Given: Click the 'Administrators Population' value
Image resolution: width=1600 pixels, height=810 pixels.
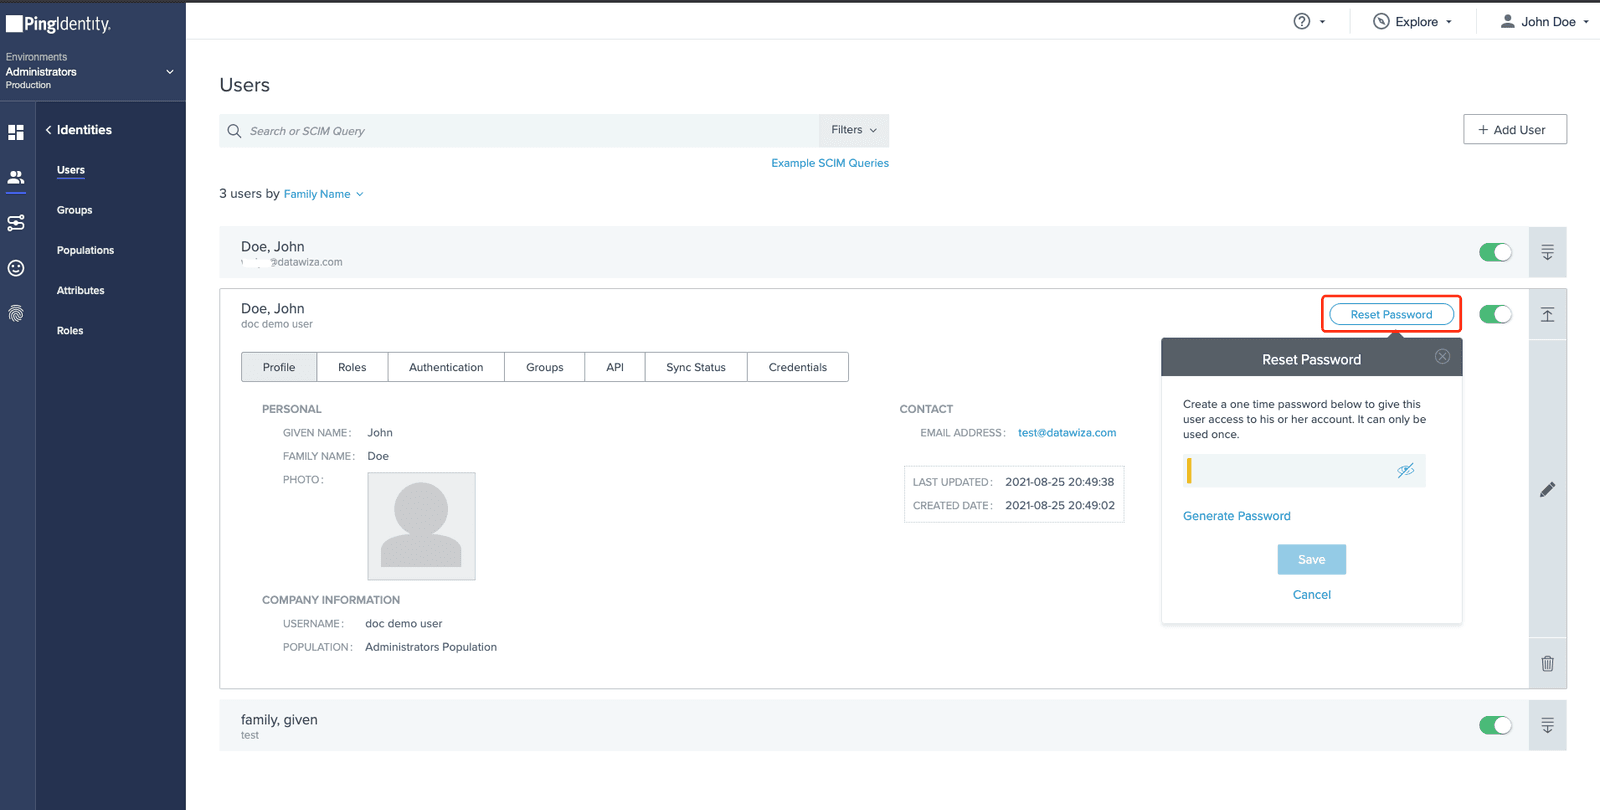Looking at the screenshot, I should 431,647.
